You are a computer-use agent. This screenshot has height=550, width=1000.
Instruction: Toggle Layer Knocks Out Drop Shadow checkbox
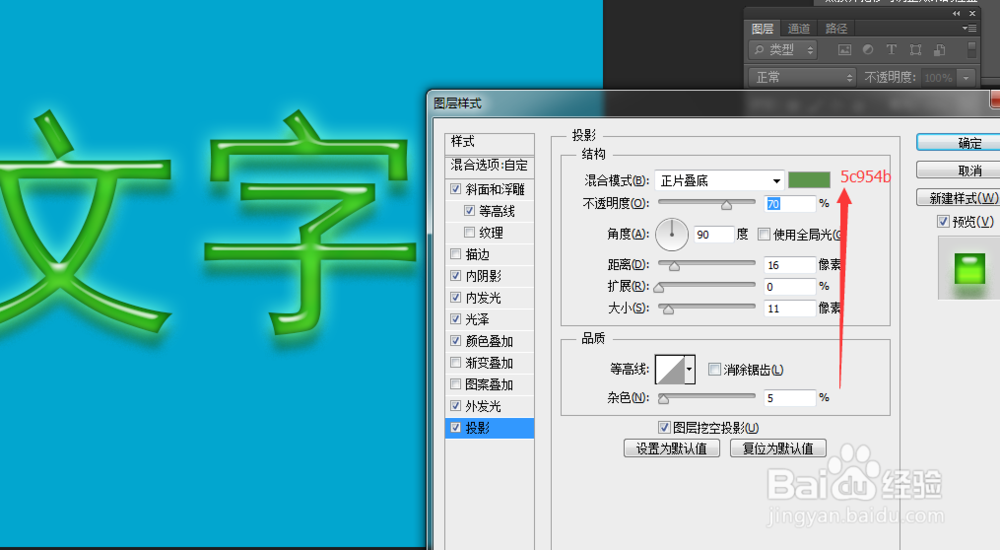[x=664, y=427]
